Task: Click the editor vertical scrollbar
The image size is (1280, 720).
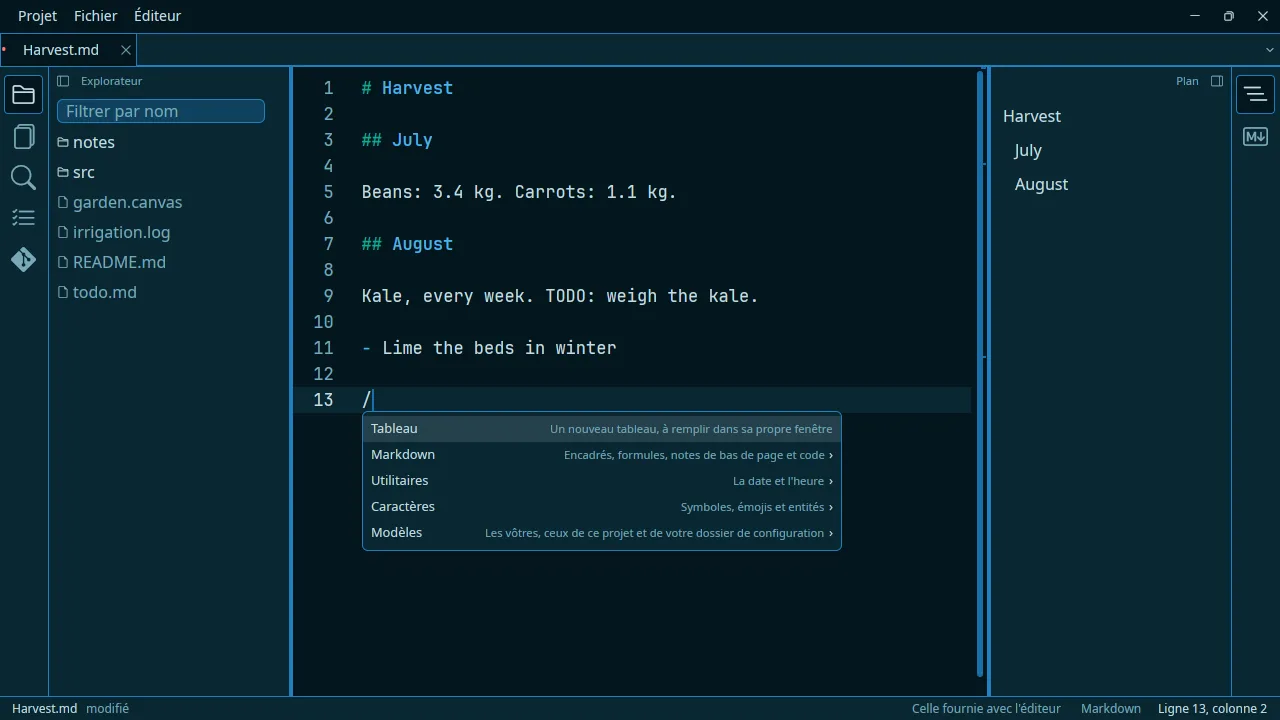Action: click(x=980, y=373)
